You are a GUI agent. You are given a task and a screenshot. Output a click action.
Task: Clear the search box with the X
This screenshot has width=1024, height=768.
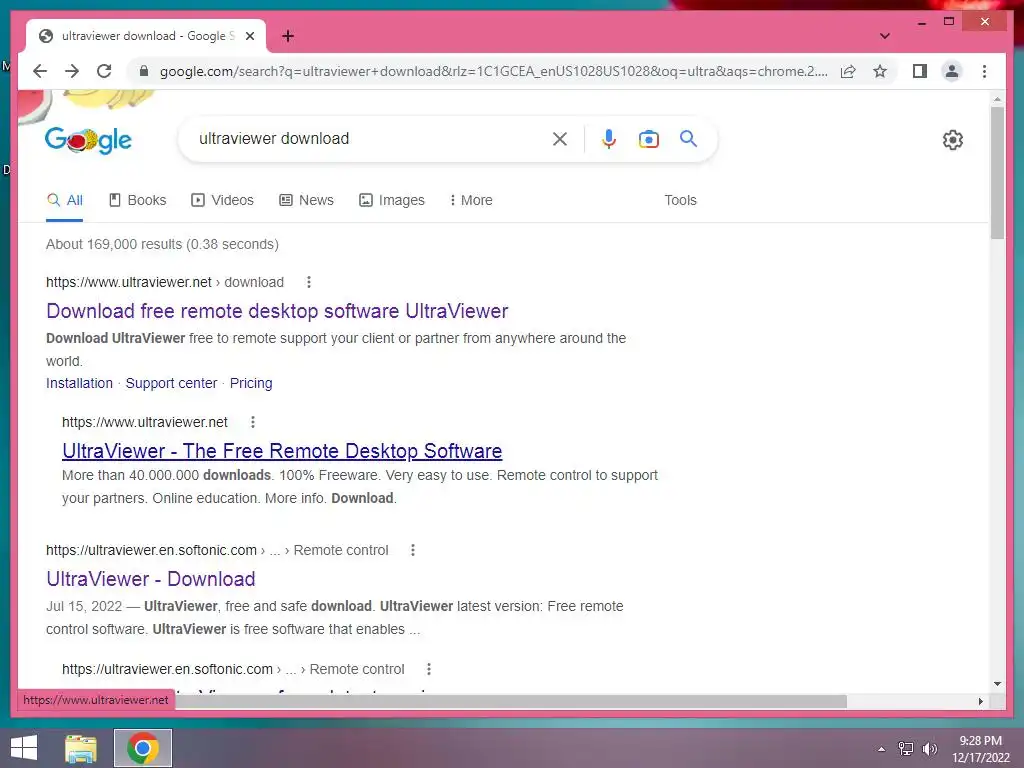click(560, 138)
